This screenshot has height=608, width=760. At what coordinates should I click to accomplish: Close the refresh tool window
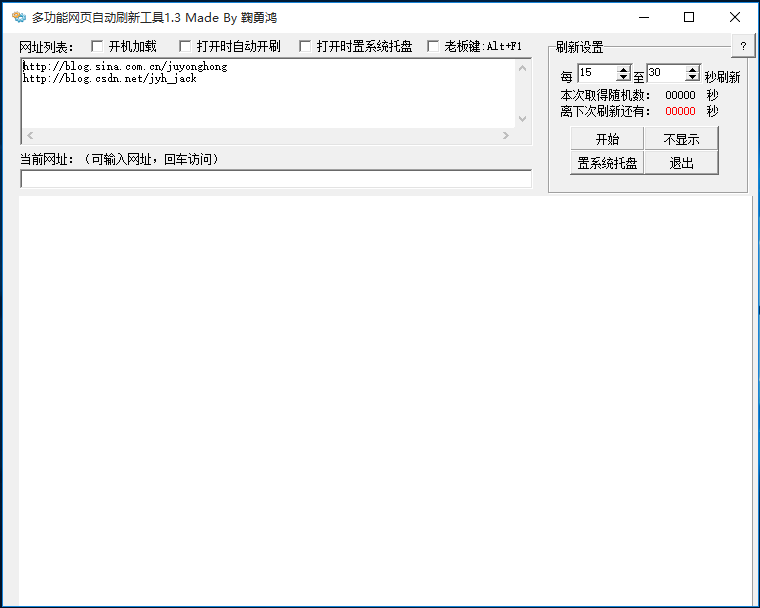pos(735,17)
